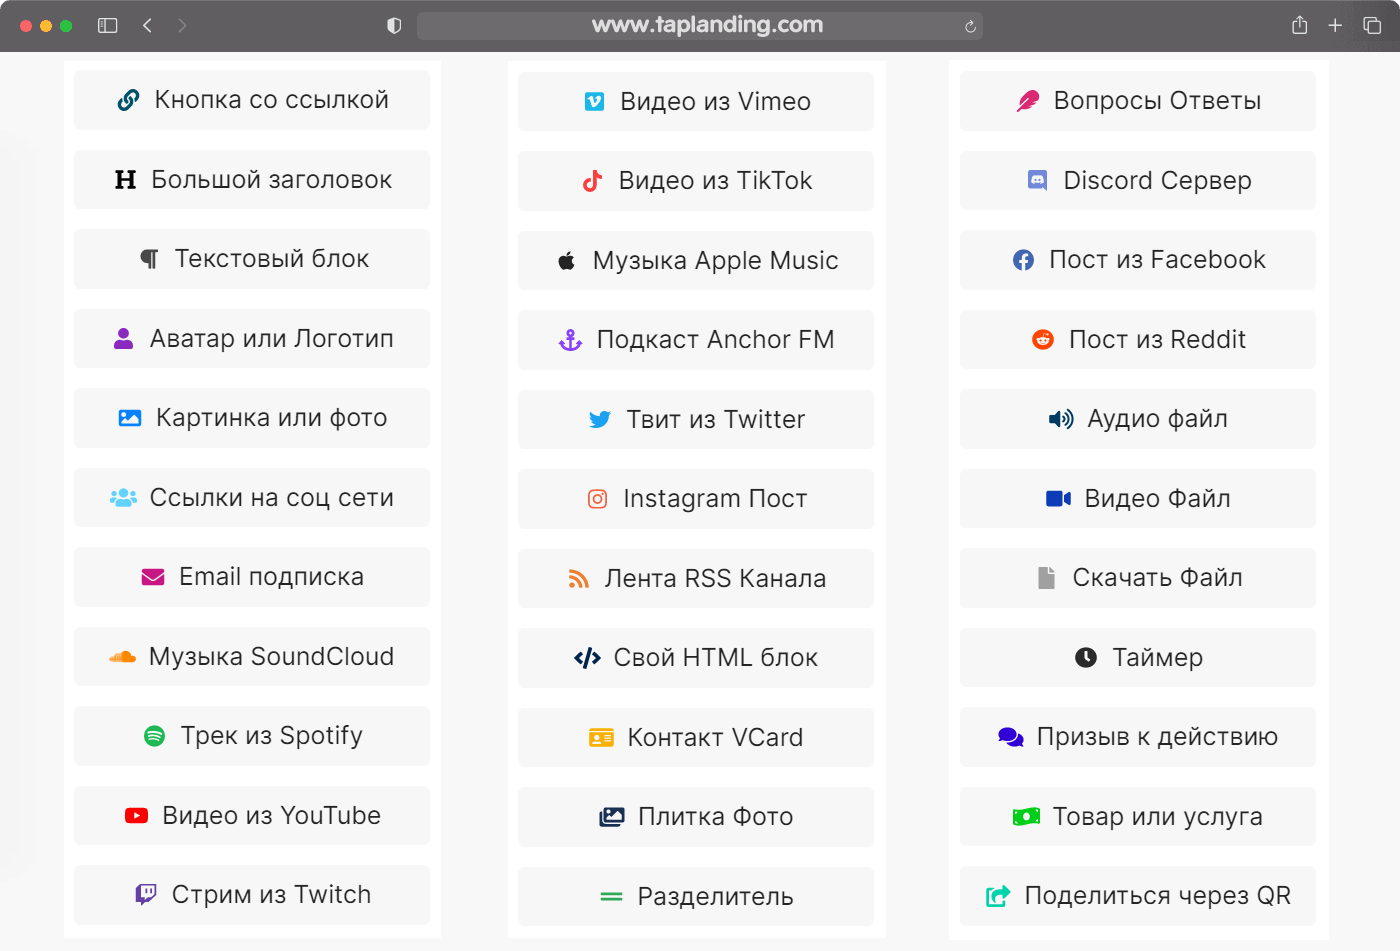
Task: Click the gray file icon beside Скачать Файл
Action: (1046, 578)
